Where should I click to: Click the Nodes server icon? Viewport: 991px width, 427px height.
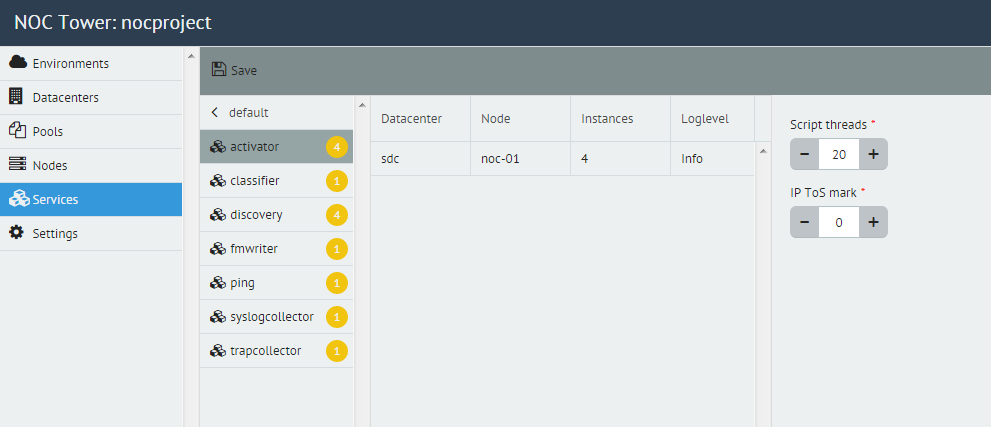17,165
